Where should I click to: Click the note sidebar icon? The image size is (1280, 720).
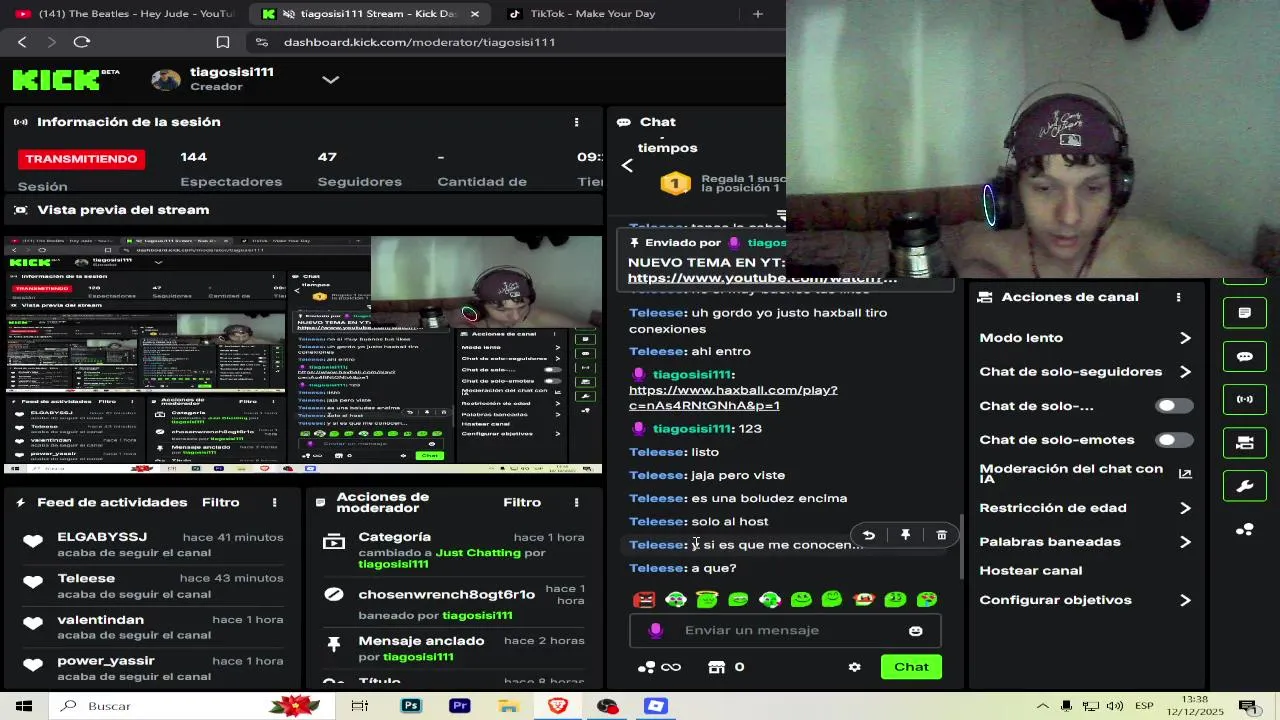(x=1245, y=313)
